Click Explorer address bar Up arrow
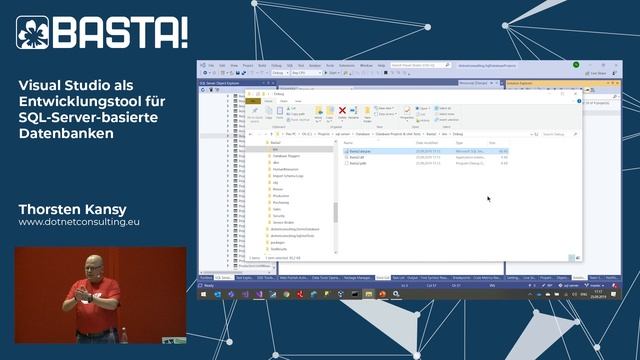 click(x=271, y=134)
